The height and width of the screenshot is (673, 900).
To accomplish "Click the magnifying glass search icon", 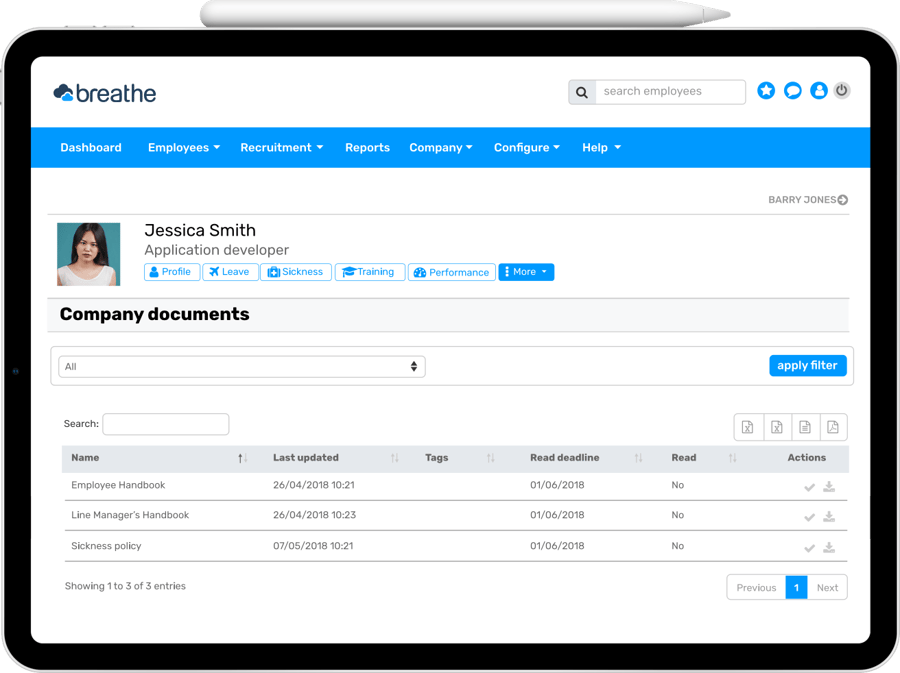I will click(581, 92).
